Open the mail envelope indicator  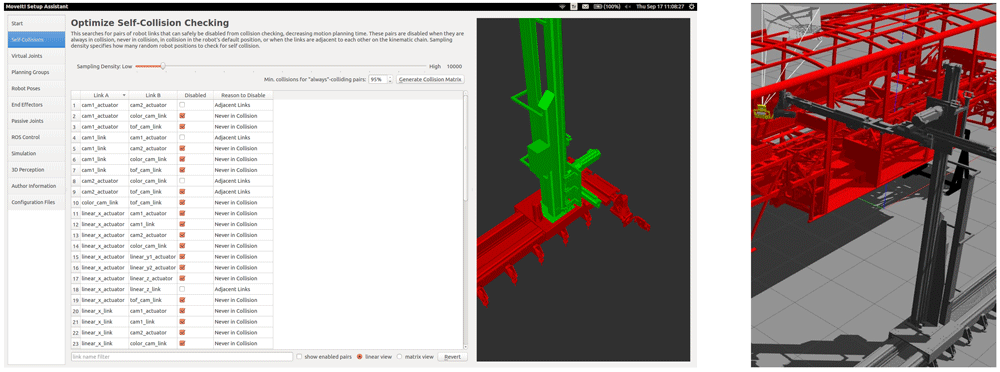tap(584, 6)
